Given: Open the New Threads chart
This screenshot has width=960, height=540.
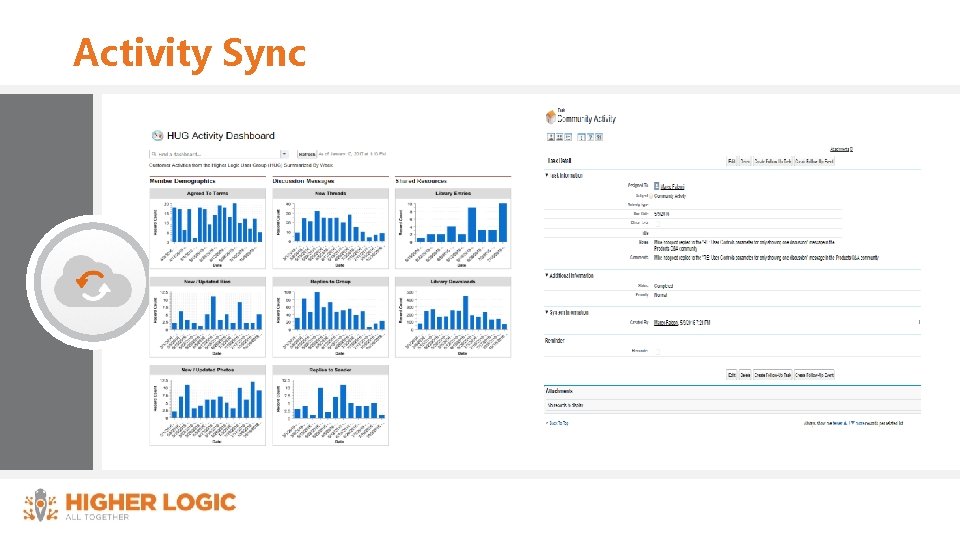Looking at the screenshot, I should pos(331,228).
